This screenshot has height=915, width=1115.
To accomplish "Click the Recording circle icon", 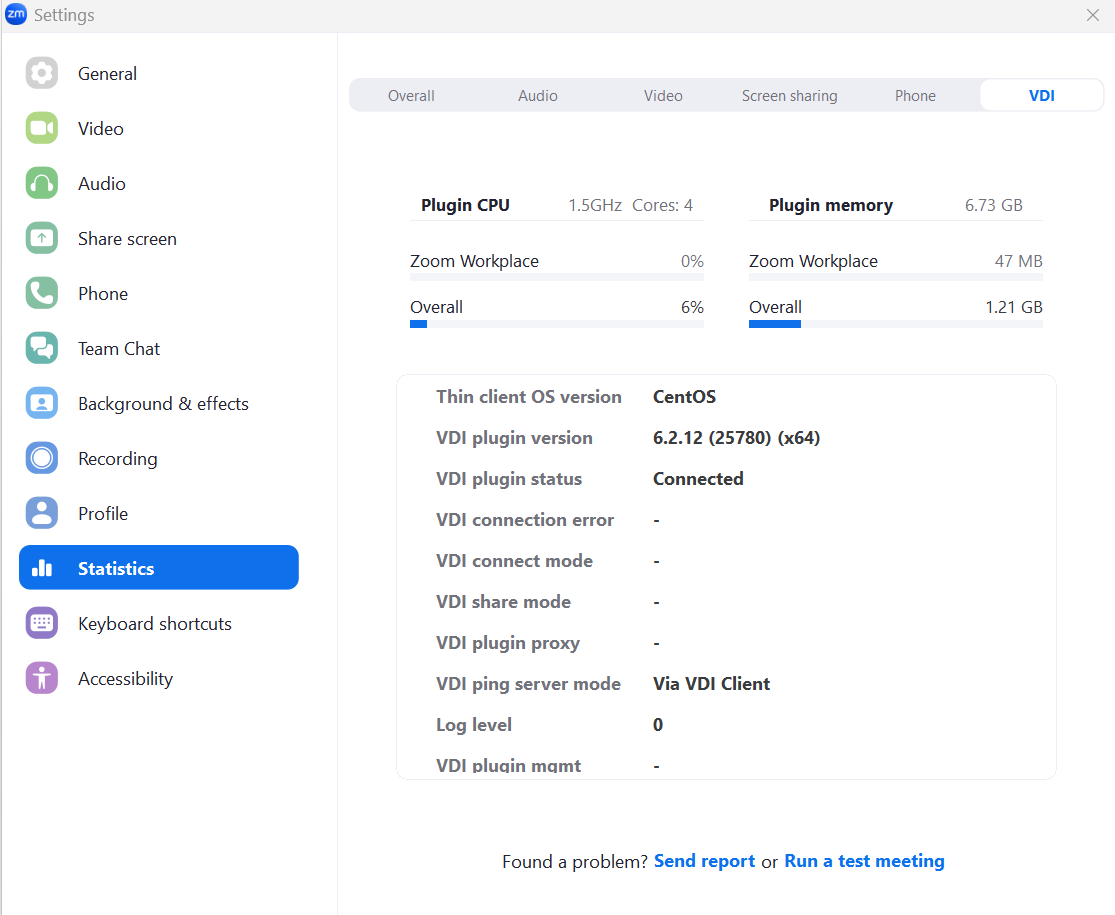I will [x=41, y=459].
